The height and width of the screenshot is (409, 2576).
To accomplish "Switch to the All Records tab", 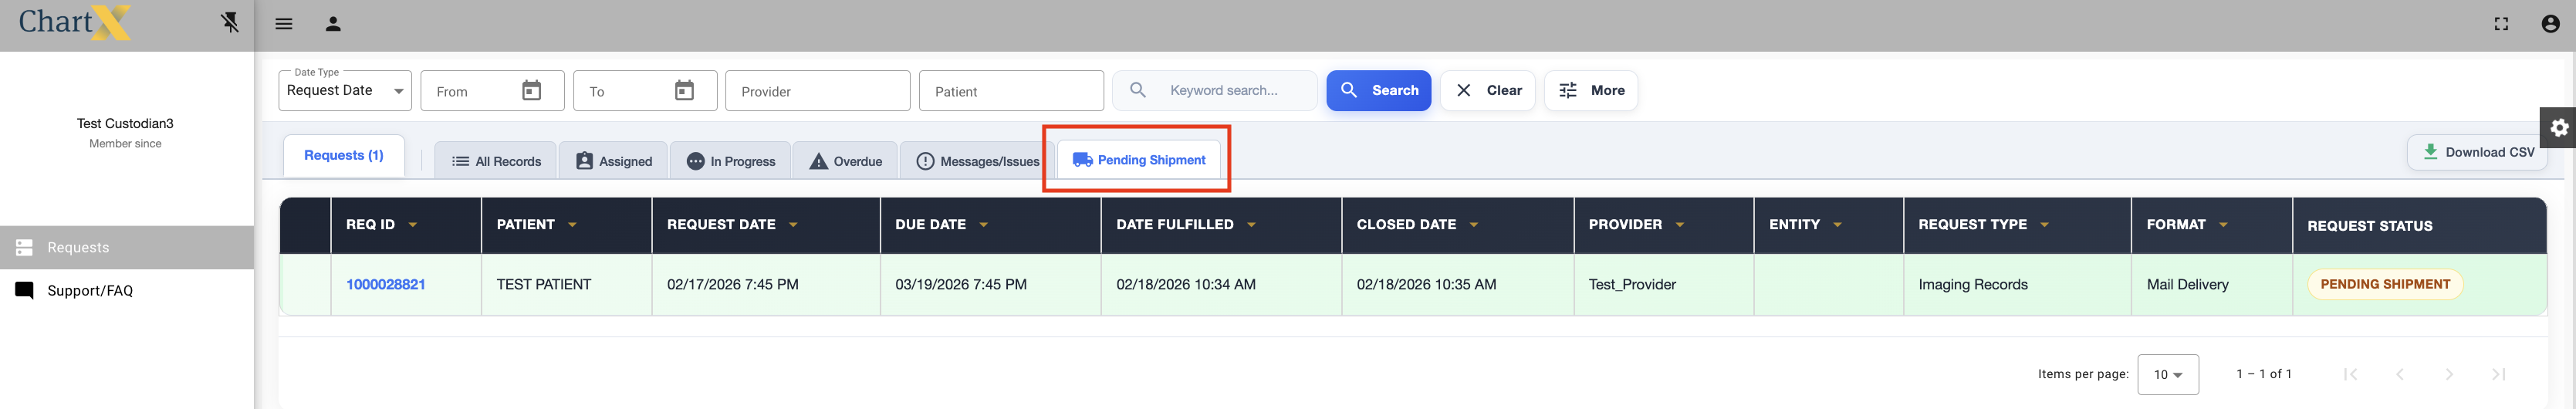I will (496, 161).
